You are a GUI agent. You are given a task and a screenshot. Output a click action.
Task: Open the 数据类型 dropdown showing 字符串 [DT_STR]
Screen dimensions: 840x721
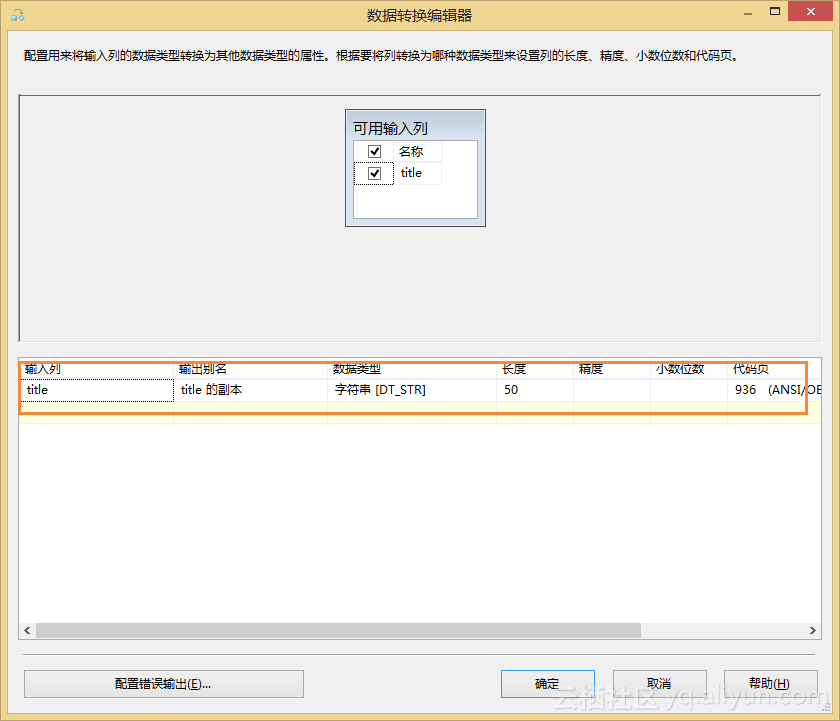pos(410,390)
